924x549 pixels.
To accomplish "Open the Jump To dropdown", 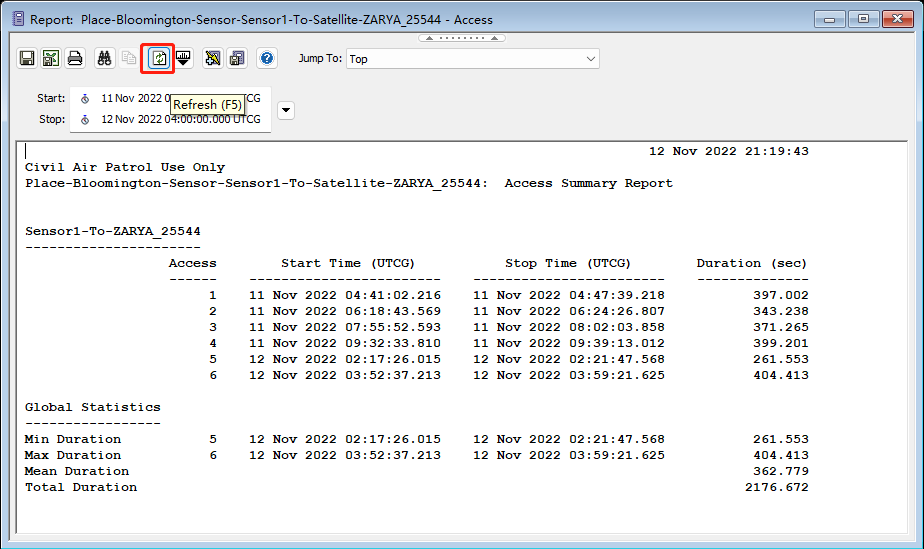I will tap(472, 59).
